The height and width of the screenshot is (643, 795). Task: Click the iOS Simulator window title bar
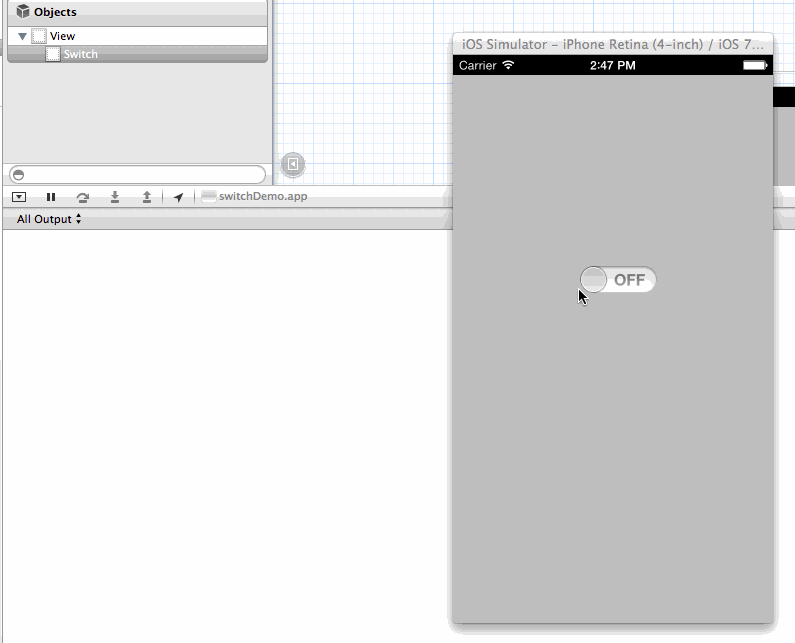(x=612, y=44)
